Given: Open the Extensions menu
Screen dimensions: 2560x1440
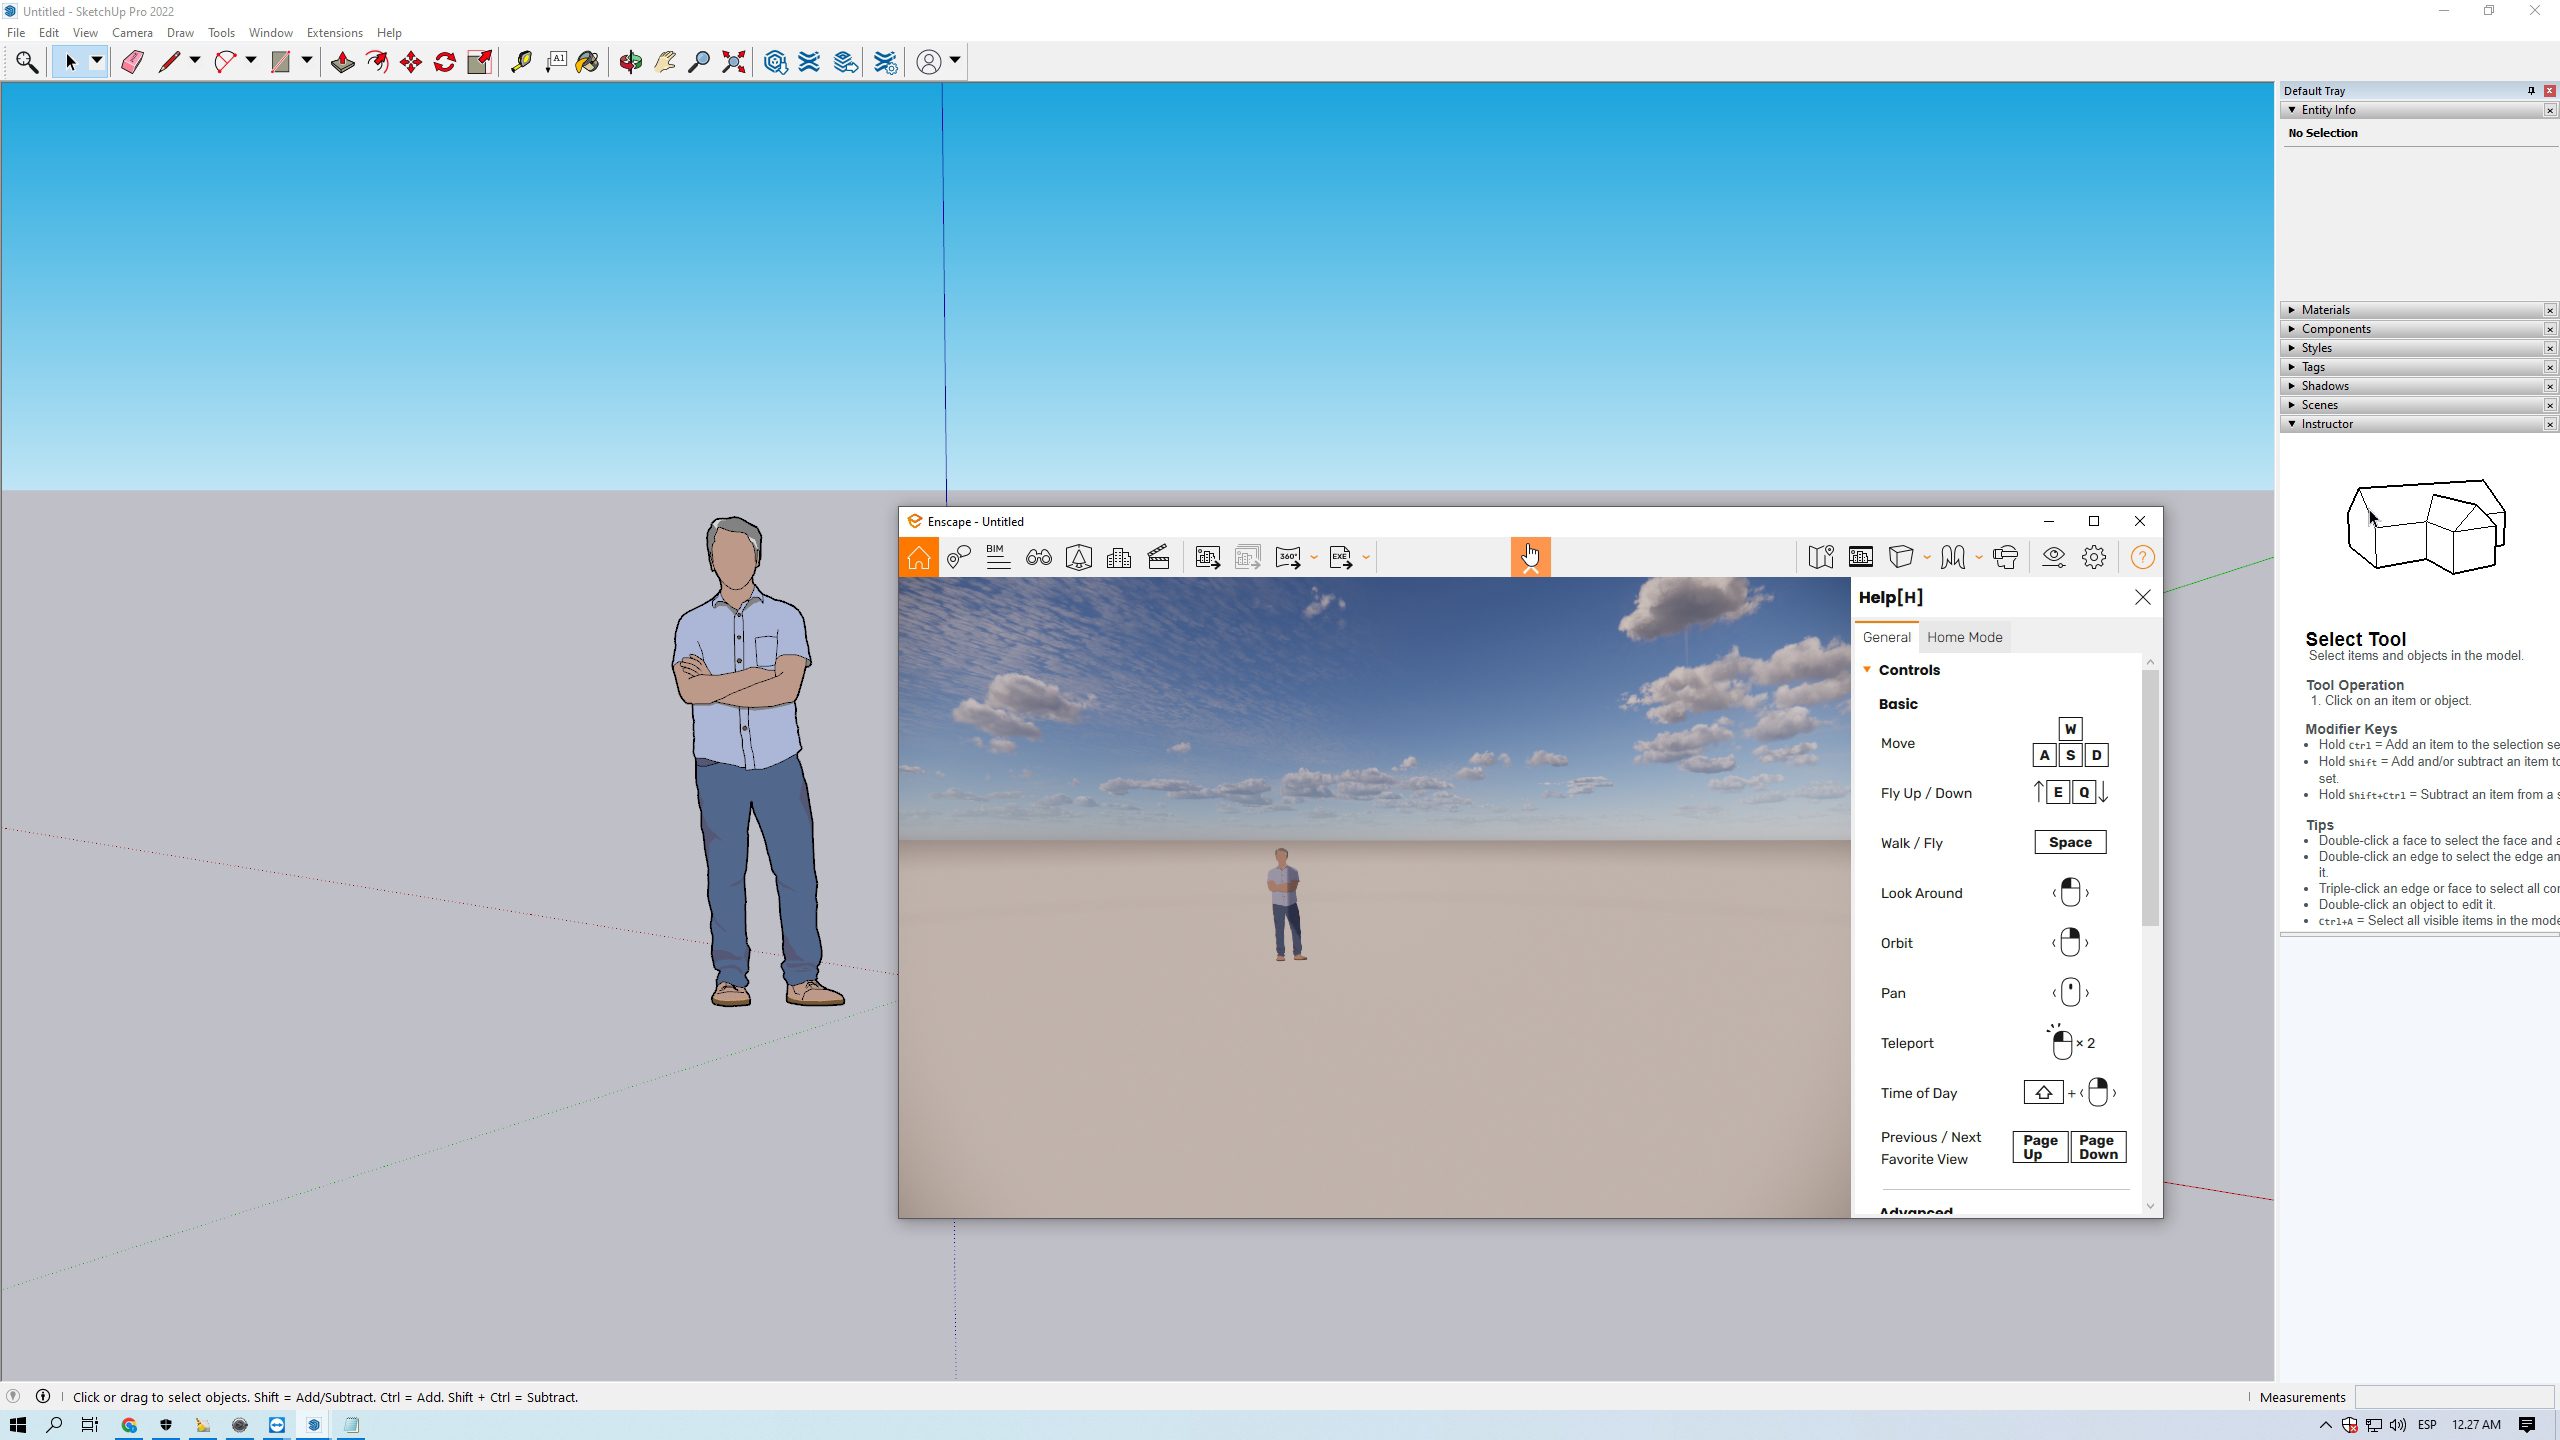Looking at the screenshot, I should coord(334,33).
